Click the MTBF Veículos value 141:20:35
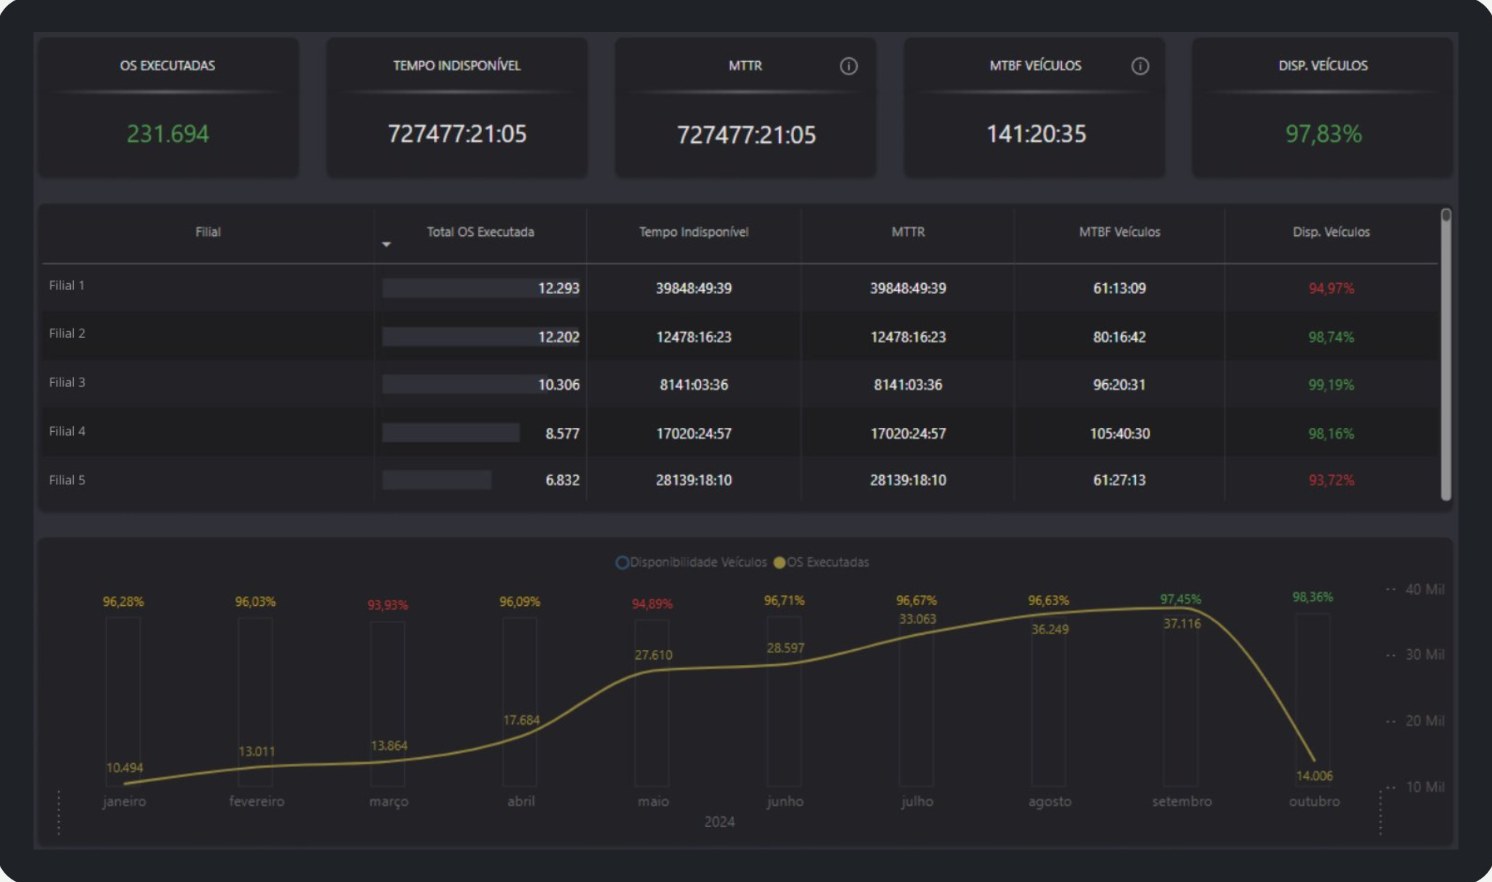The height and width of the screenshot is (882, 1492). click(x=1036, y=134)
